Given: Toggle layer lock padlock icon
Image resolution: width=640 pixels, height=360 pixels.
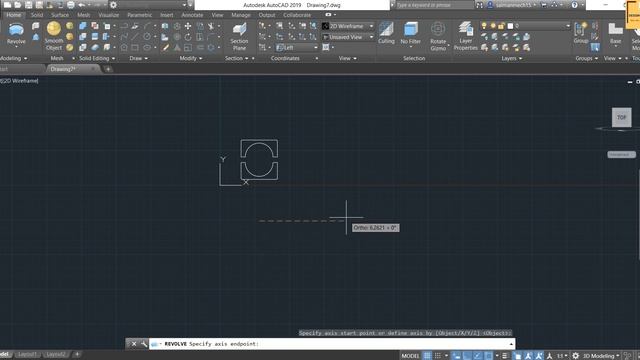Looking at the screenshot, I should click(x=501, y=26).
